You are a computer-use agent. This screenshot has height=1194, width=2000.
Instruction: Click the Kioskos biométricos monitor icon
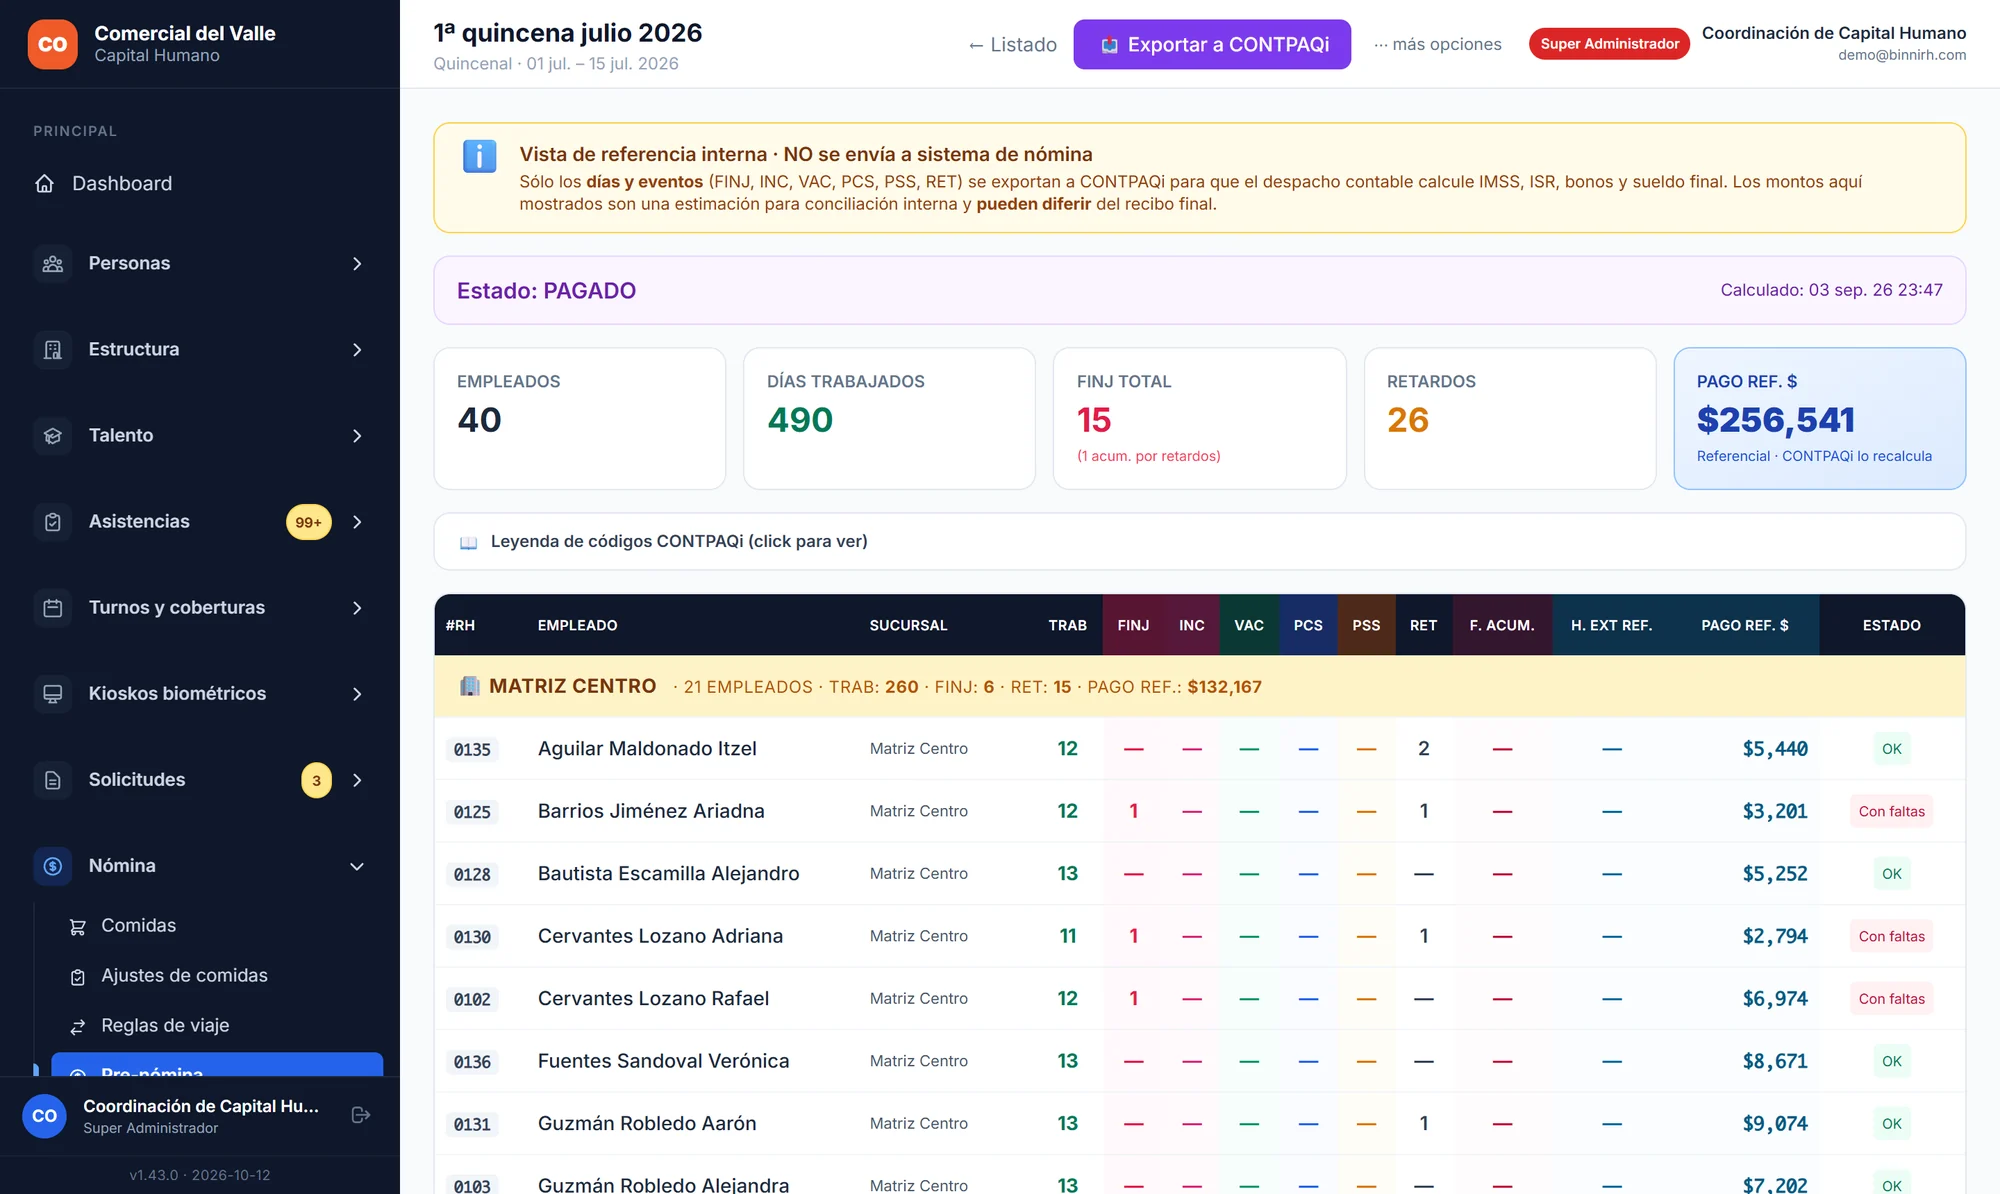coord(53,693)
